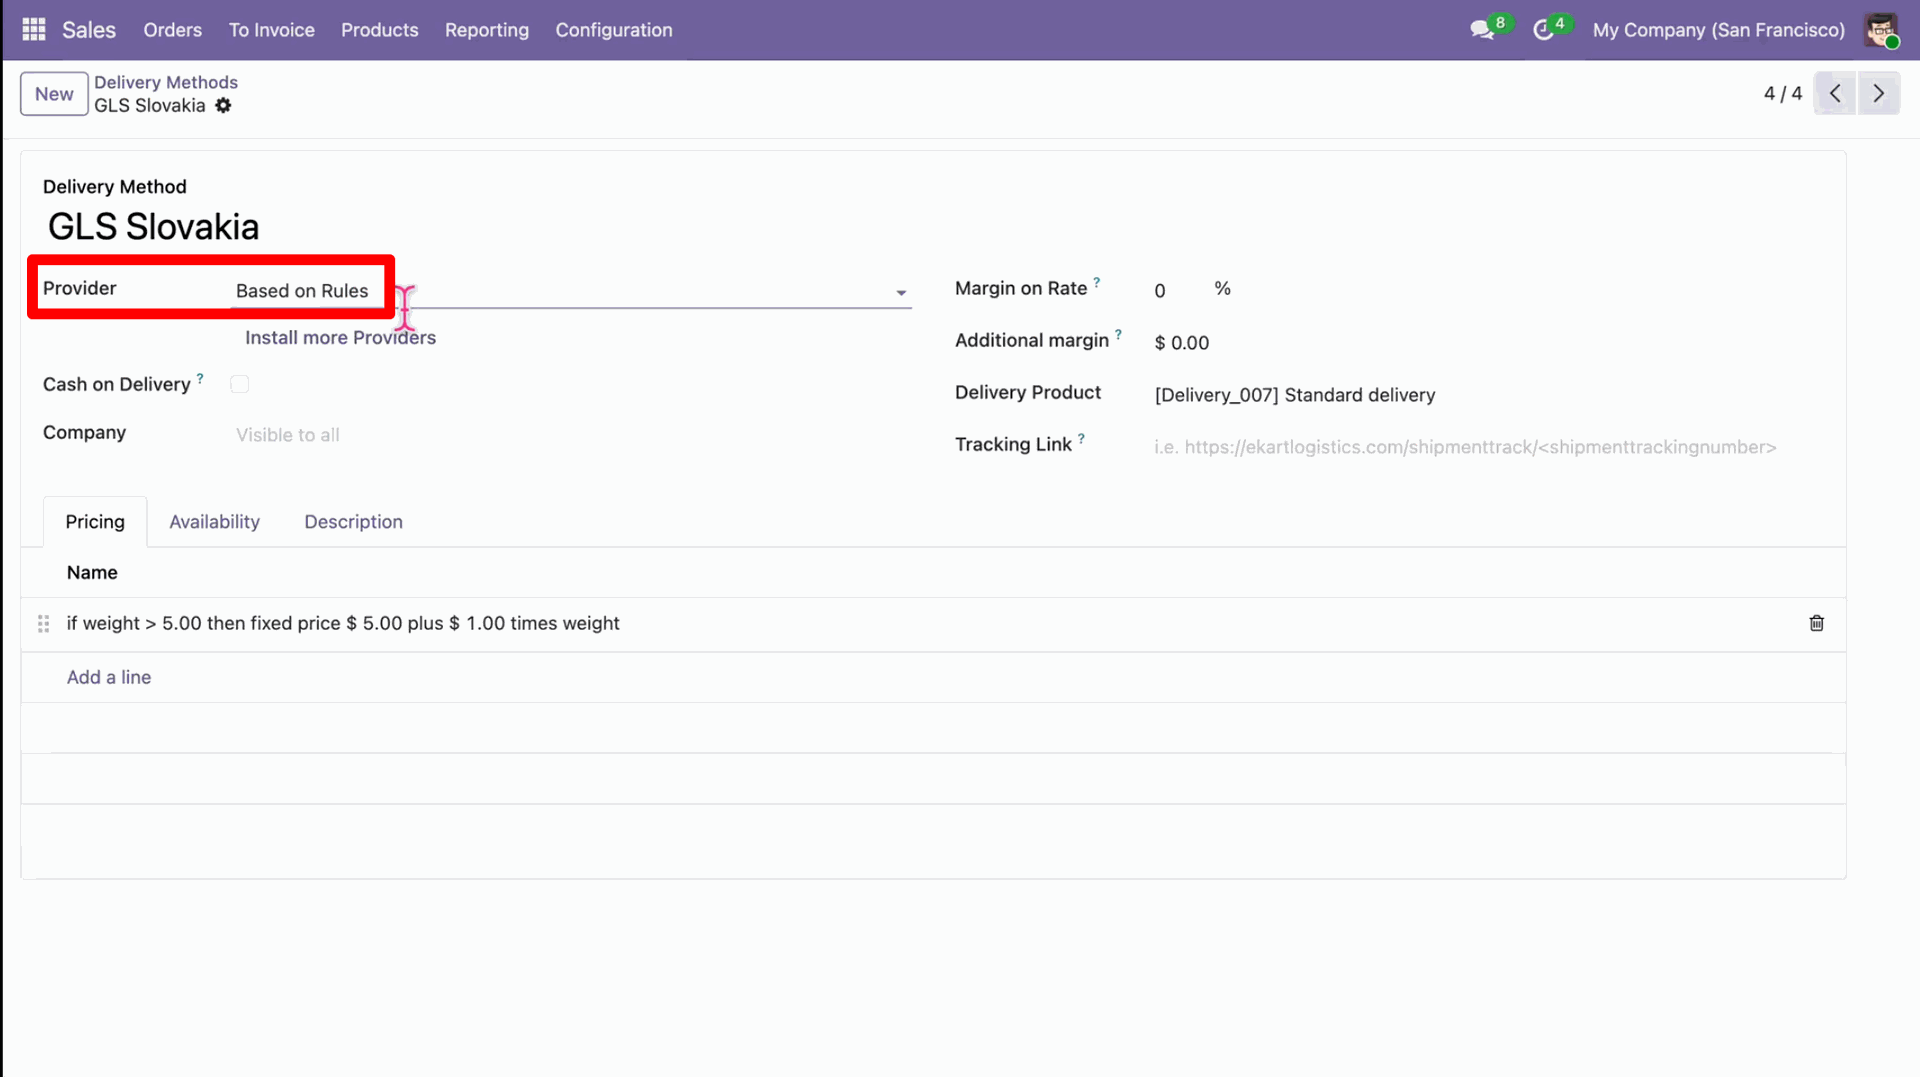Switch to the Availability tab
Image resolution: width=1920 pixels, height=1077 pixels.
tap(214, 522)
